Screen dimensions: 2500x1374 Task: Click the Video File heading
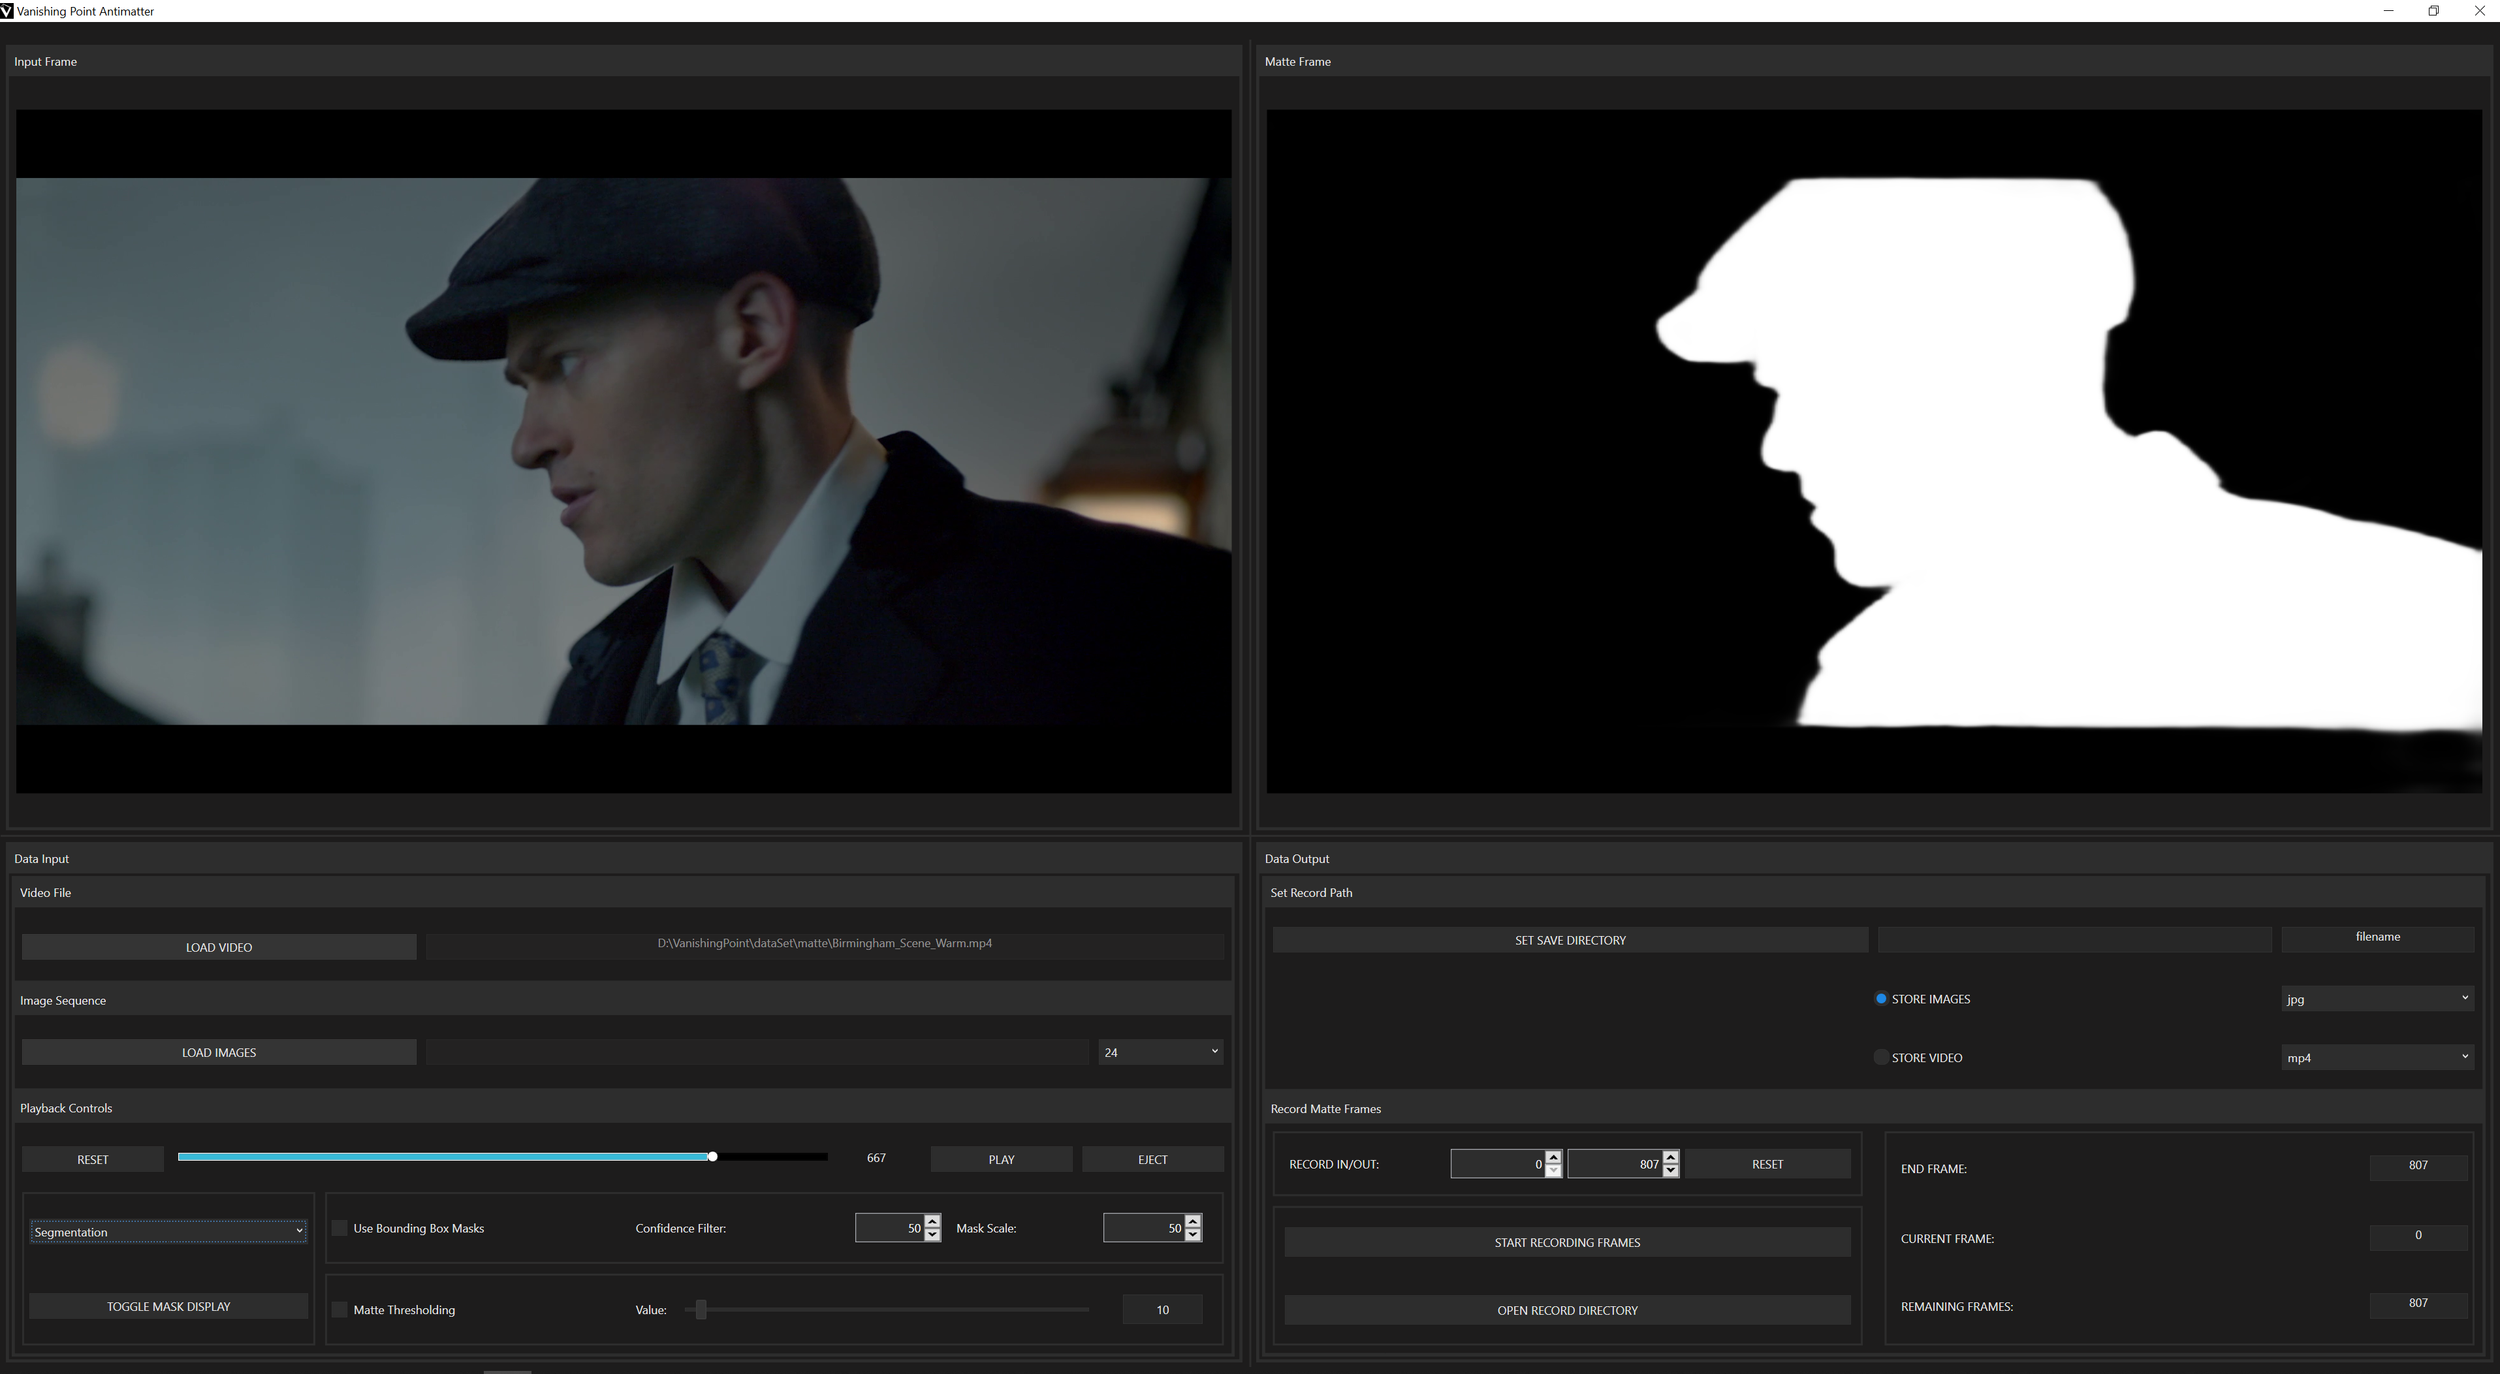[46, 893]
